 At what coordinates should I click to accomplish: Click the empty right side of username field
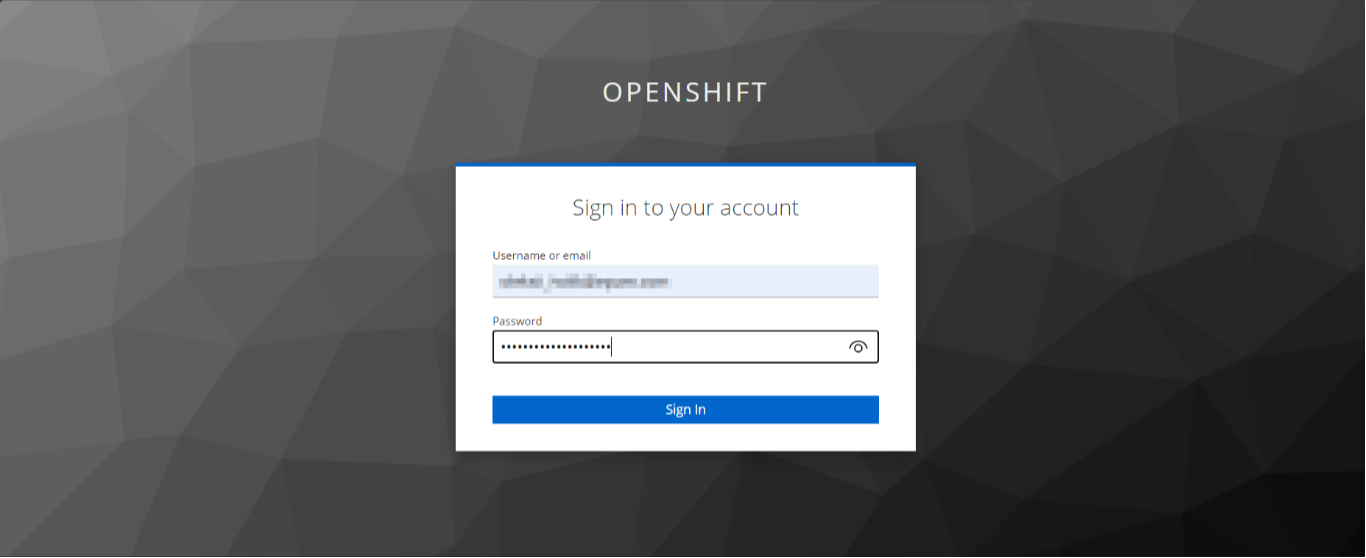(790, 281)
